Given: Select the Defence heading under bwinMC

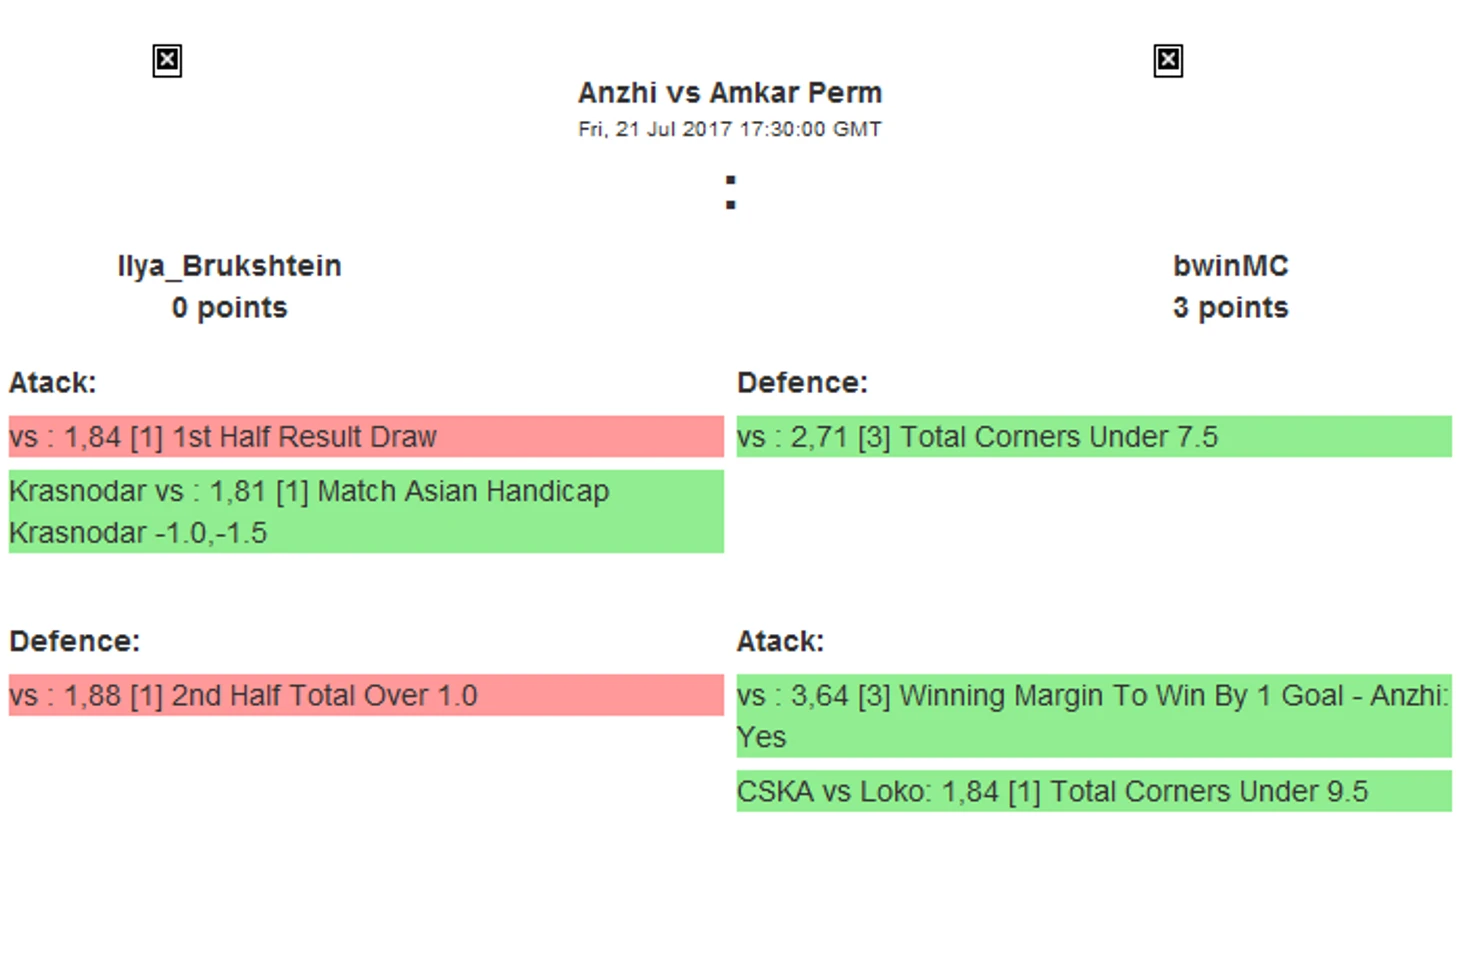Looking at the screenshot, I should point(802,383).
